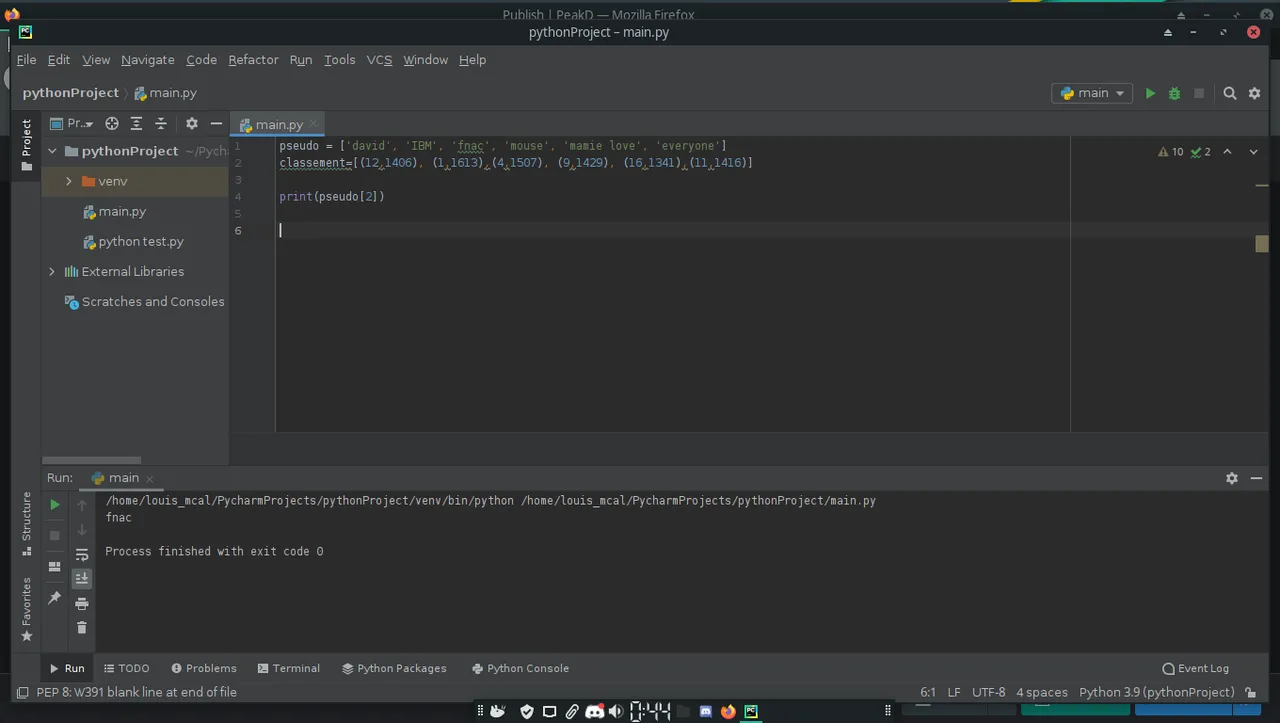
Task: Select opened file locate target icon
Action: pyautogui.click(x=112, y=124)
